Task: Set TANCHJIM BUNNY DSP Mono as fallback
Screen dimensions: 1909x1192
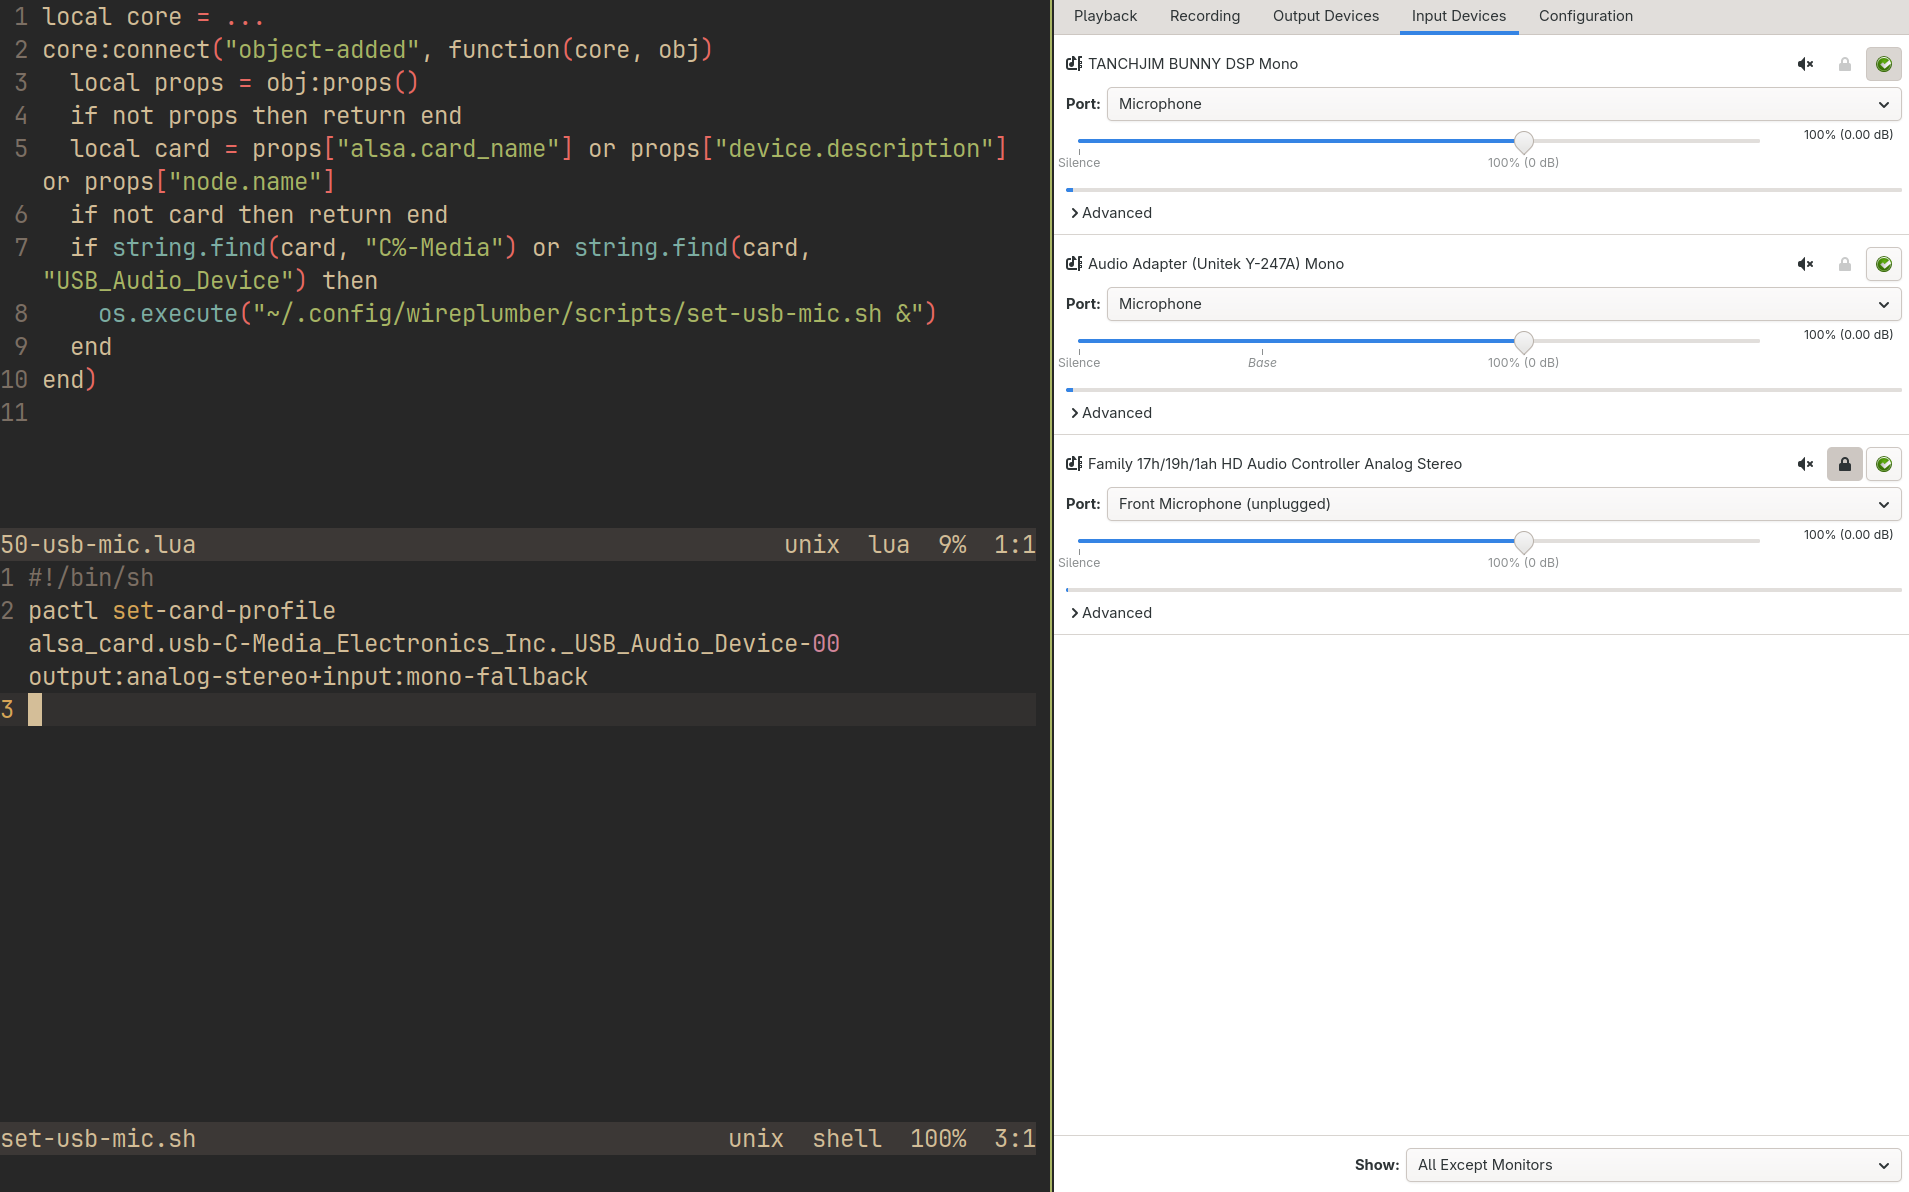Action: (1884, 64)
